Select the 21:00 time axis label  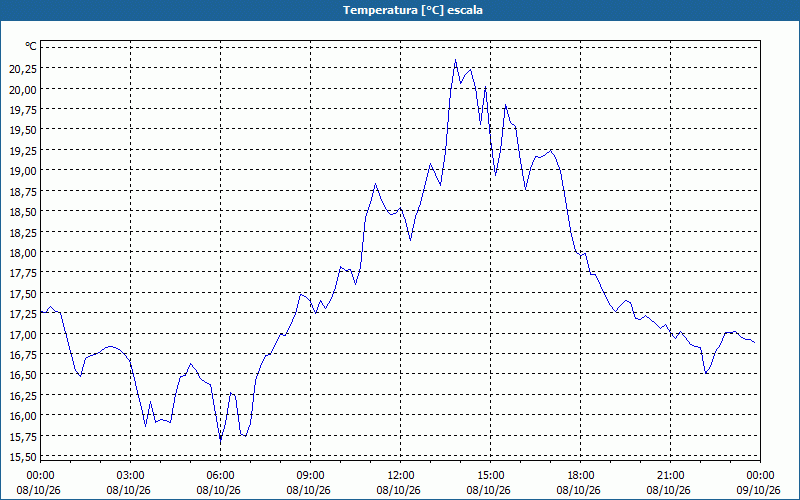point(670,476)
